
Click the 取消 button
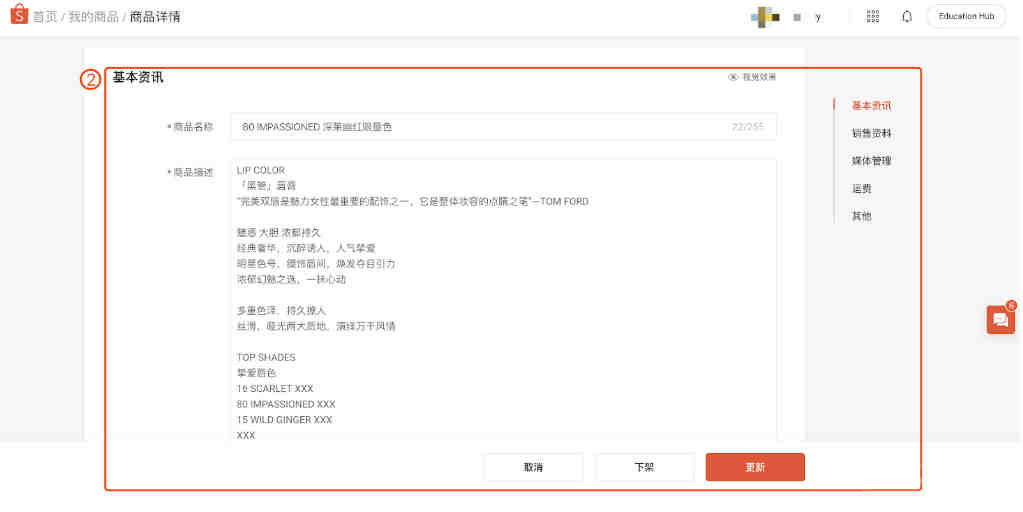coord(533,467)
